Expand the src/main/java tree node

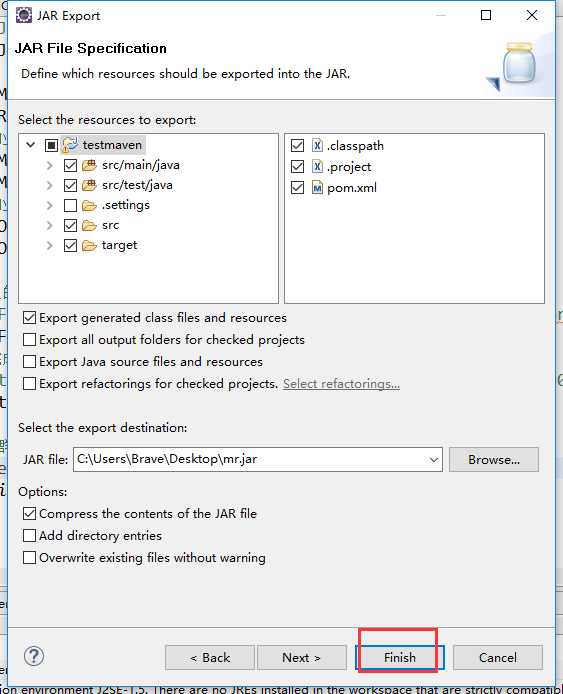[50, 166]
